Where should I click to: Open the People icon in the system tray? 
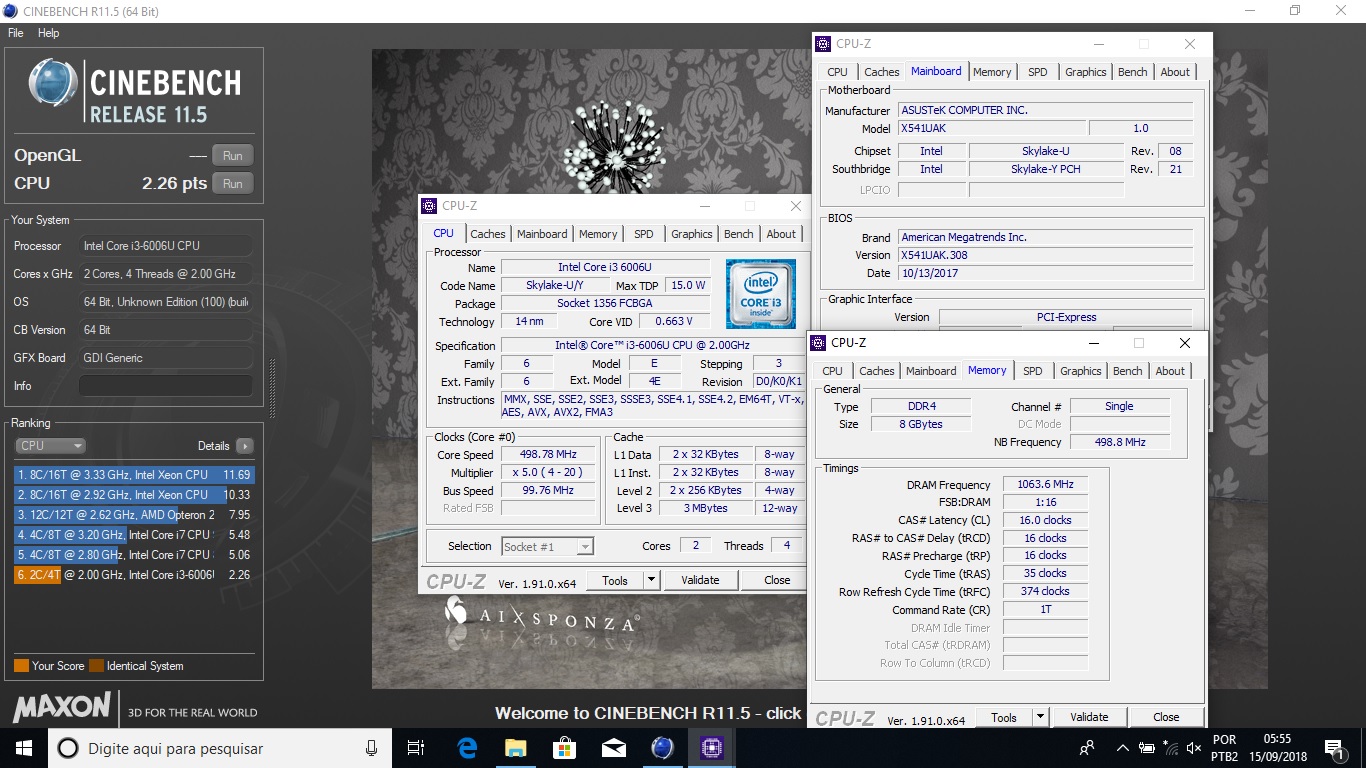tap(1087, 748)
